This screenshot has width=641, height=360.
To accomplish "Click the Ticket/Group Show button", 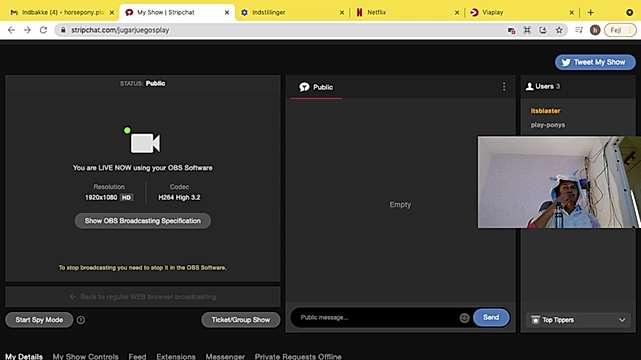I will [x=240, y=320].
